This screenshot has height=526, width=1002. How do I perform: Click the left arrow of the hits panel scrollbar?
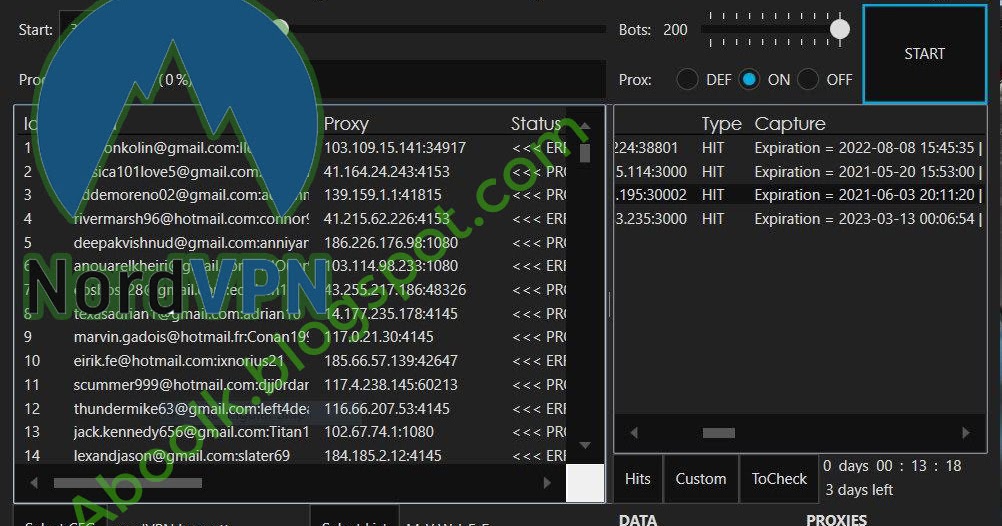633,433
